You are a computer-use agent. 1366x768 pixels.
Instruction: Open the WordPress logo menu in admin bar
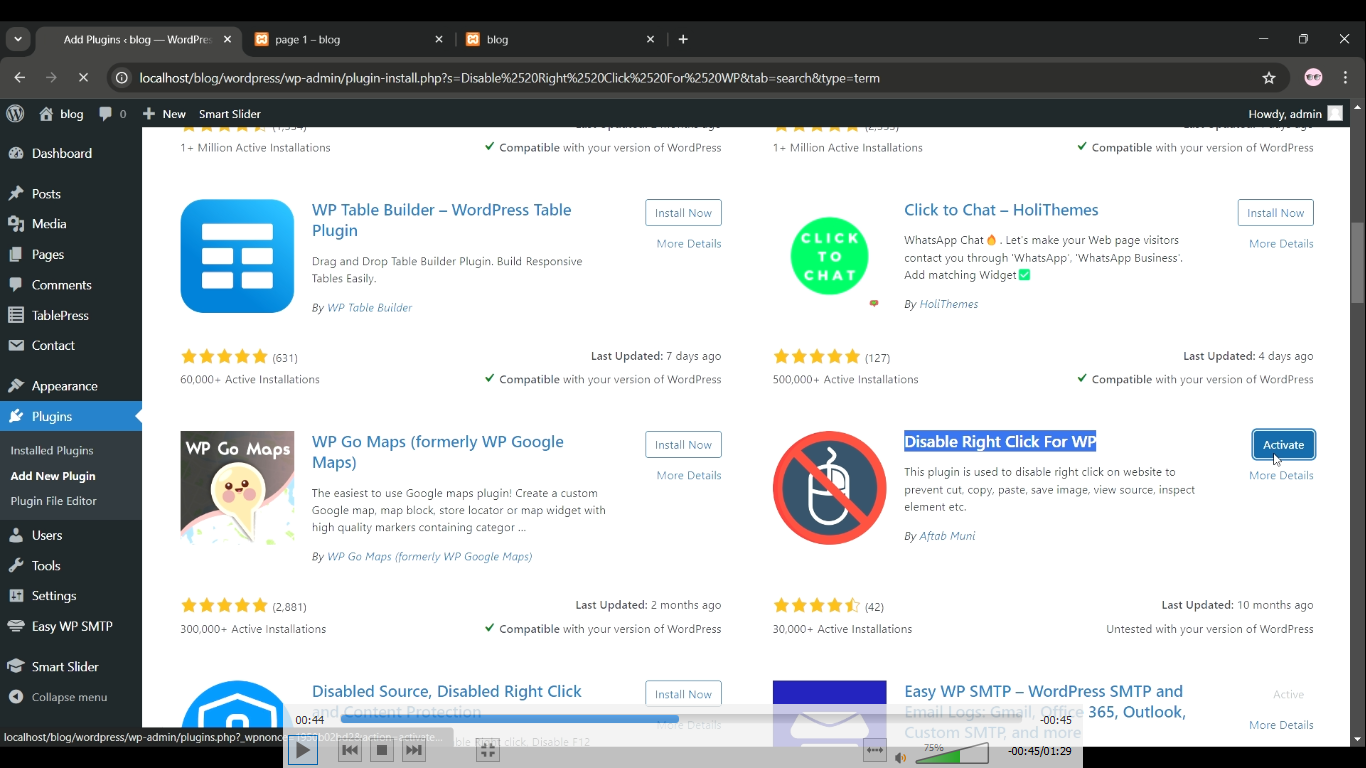click(15, 114)
